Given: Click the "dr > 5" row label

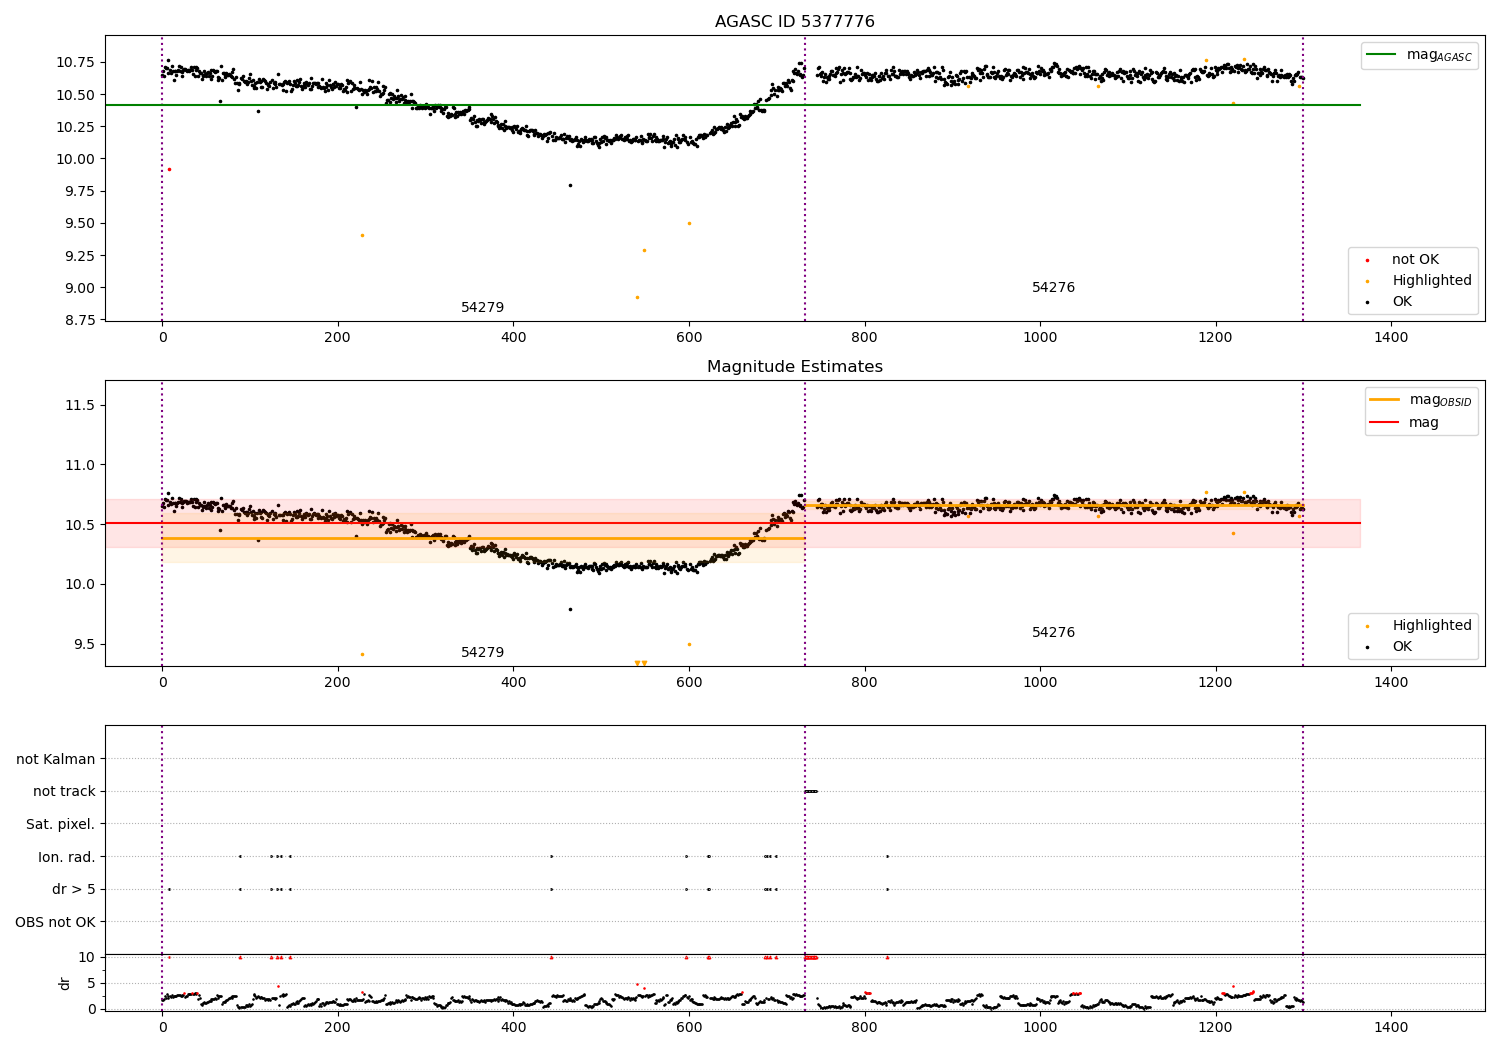Looking at the screenshot, I should click(x=74, y=890).
